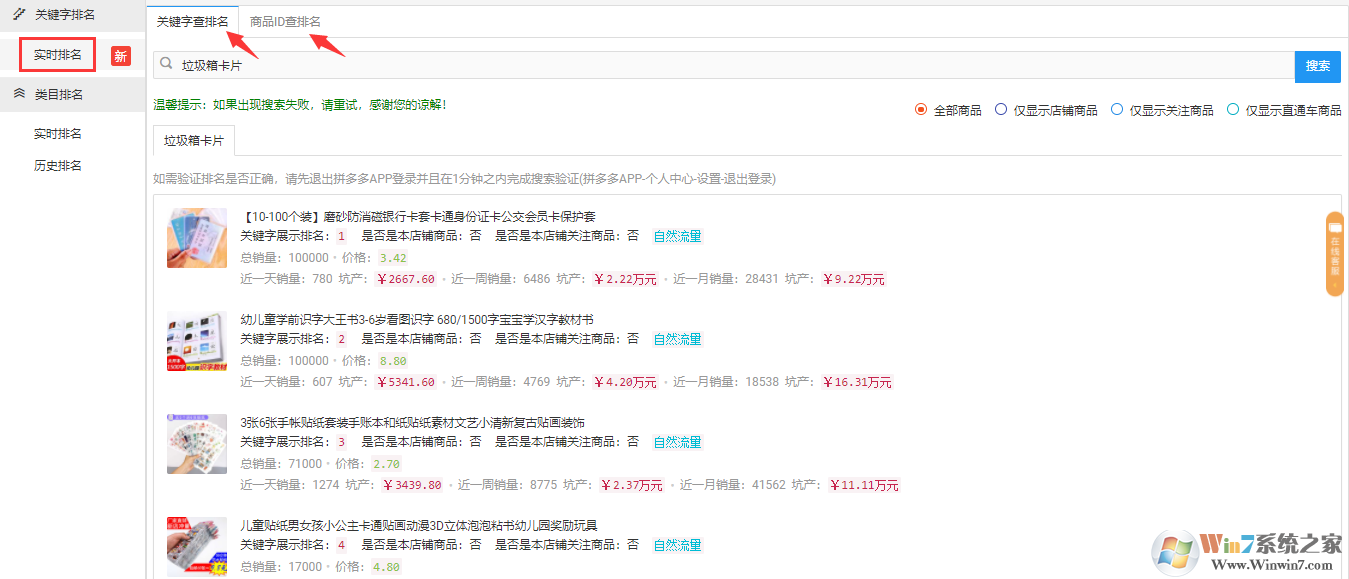The width and height of the screenshot is (1349, 579).
Task: Collapse the 类目排名 sidebar section
Action: (58, 95)
